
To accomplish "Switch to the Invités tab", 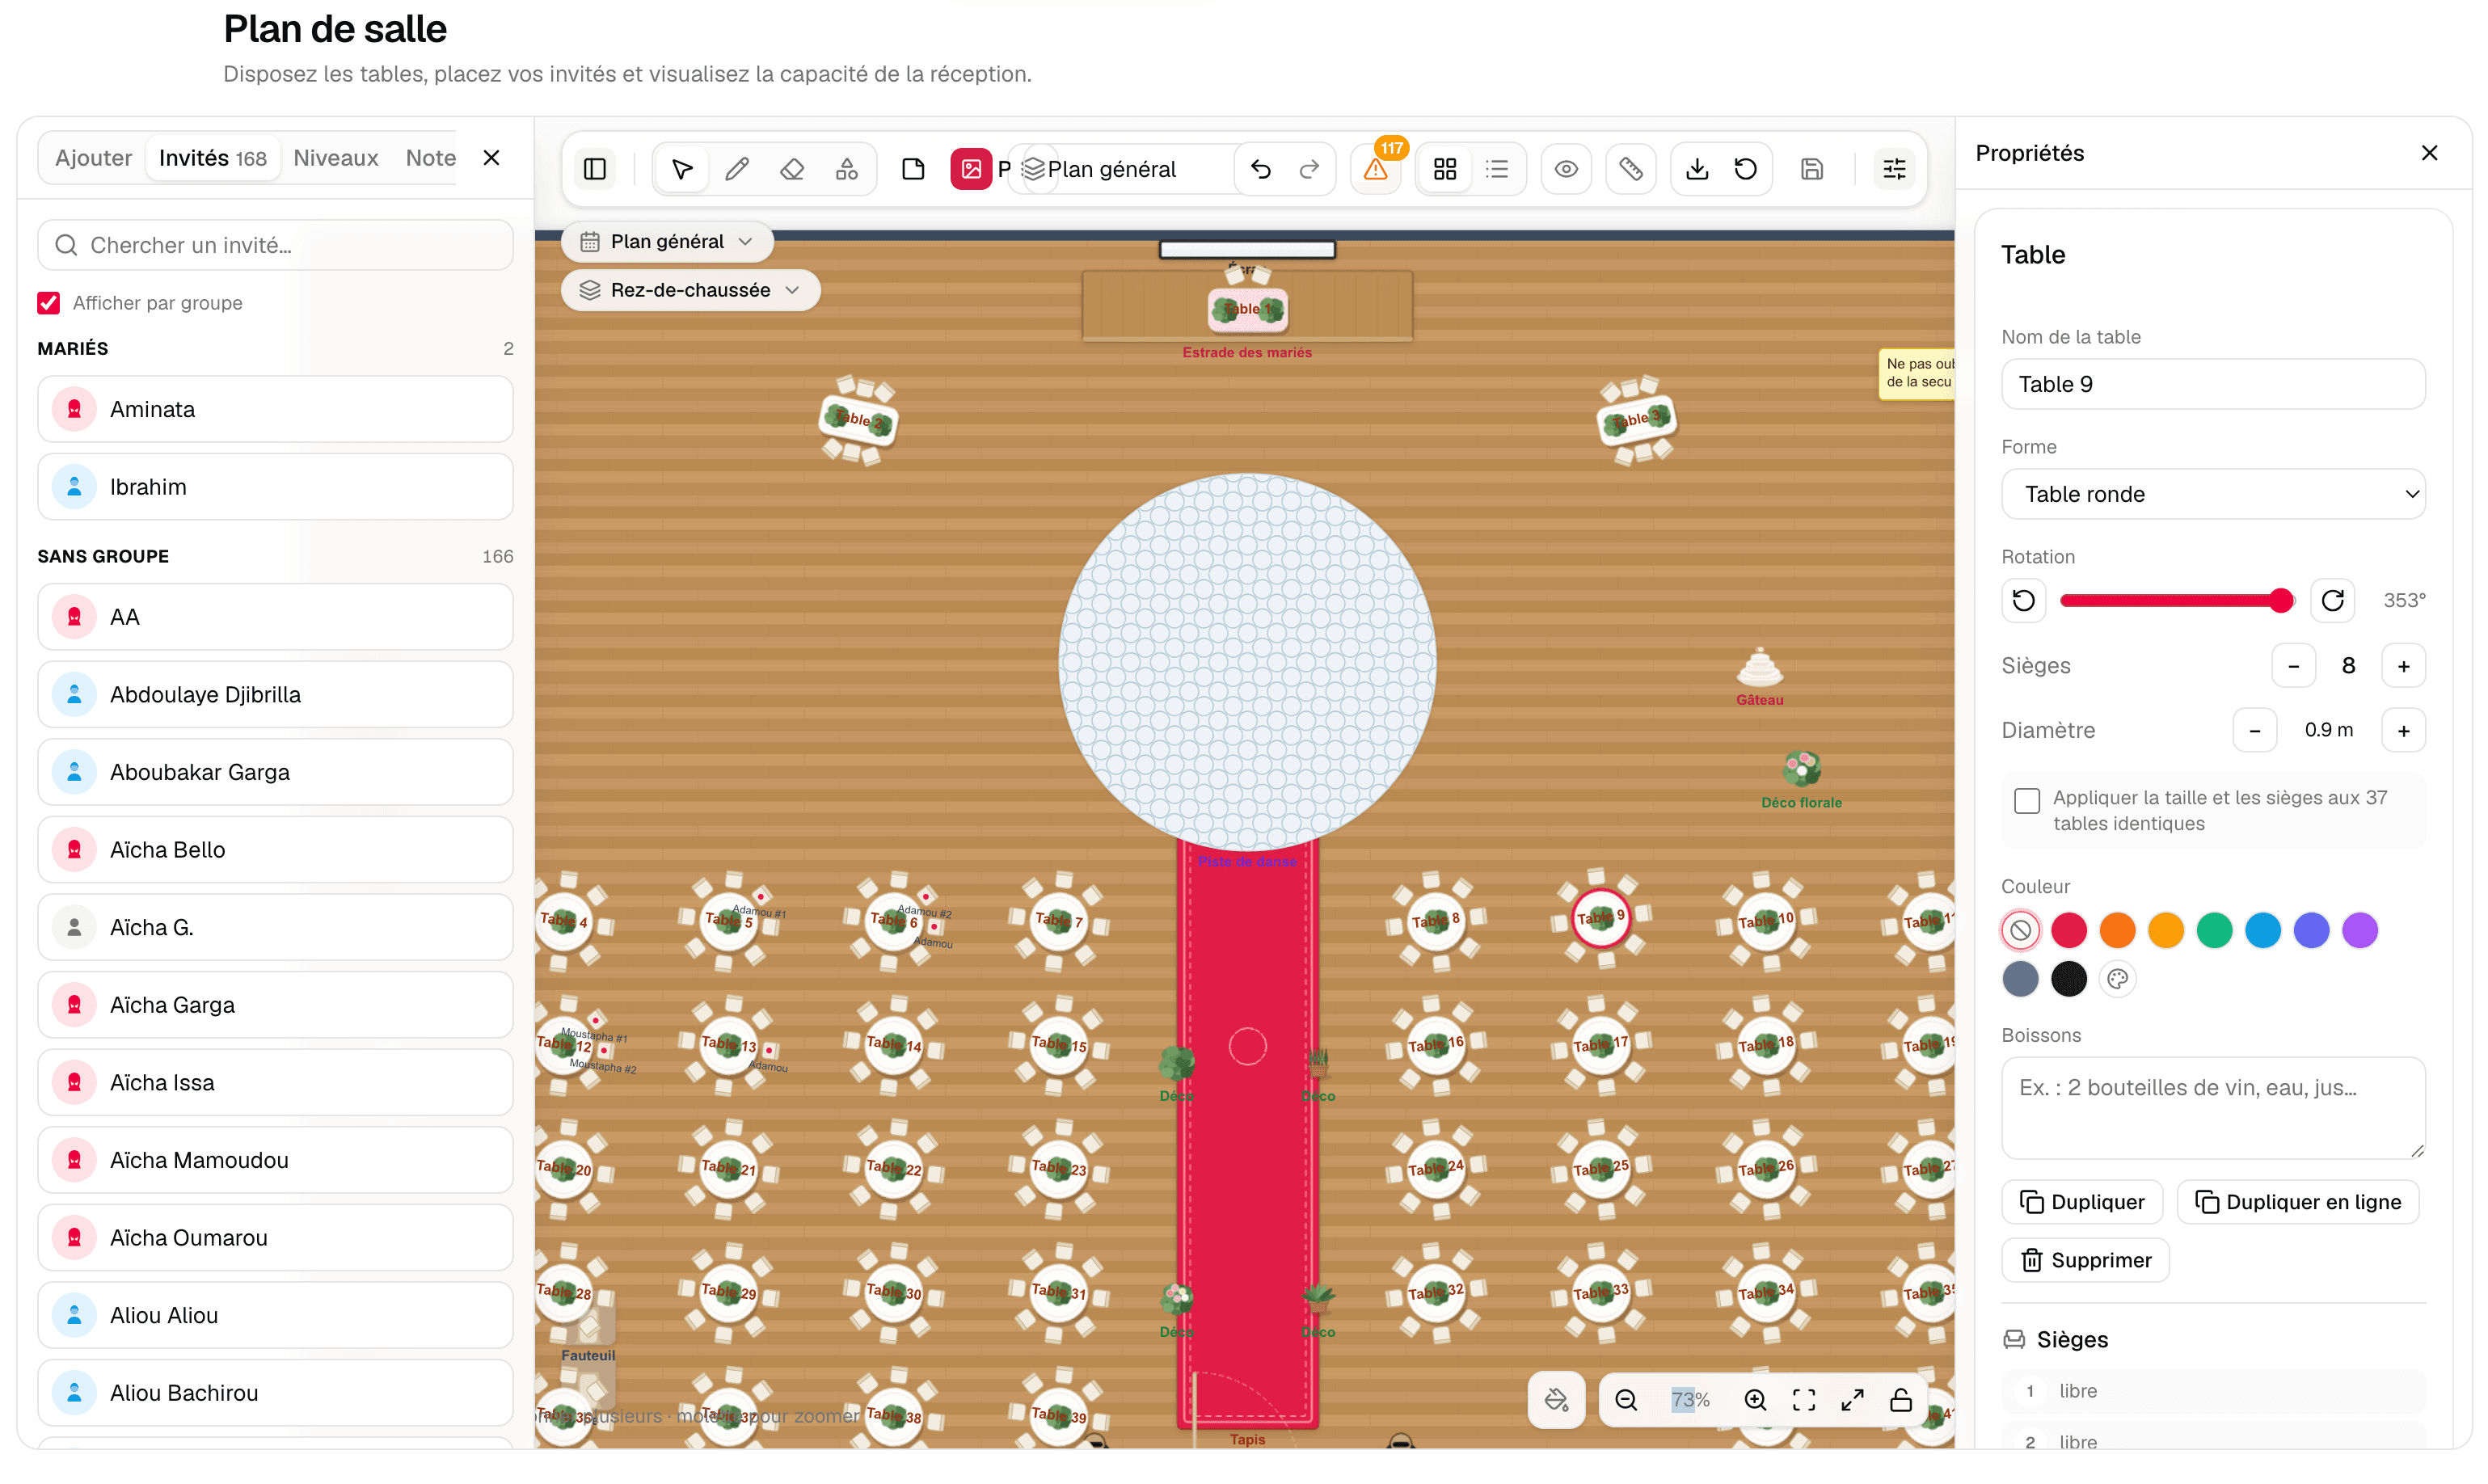I will (x=213, y=158).
